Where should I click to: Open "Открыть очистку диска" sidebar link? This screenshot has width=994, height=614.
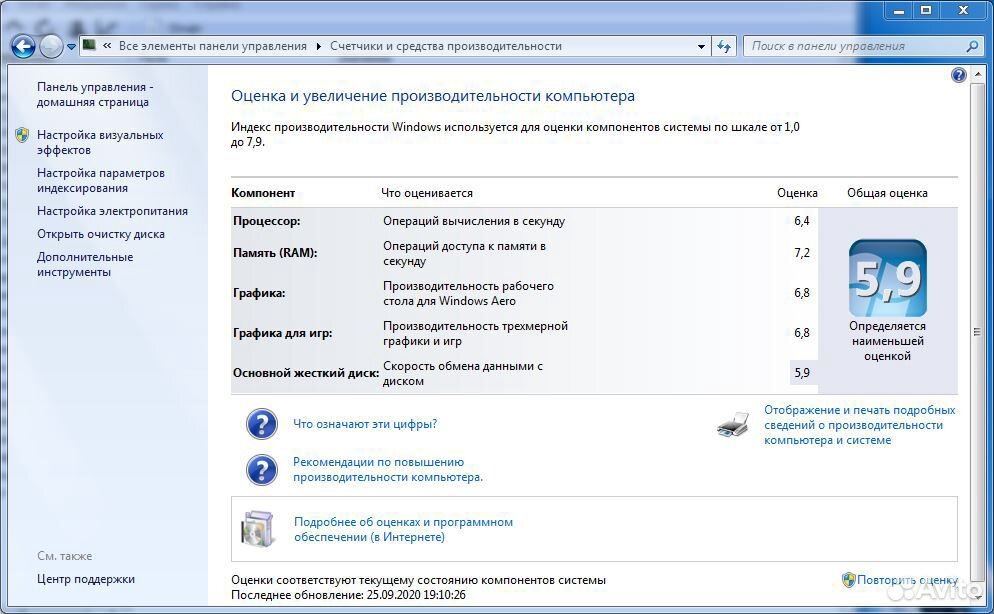click(101, 234)
